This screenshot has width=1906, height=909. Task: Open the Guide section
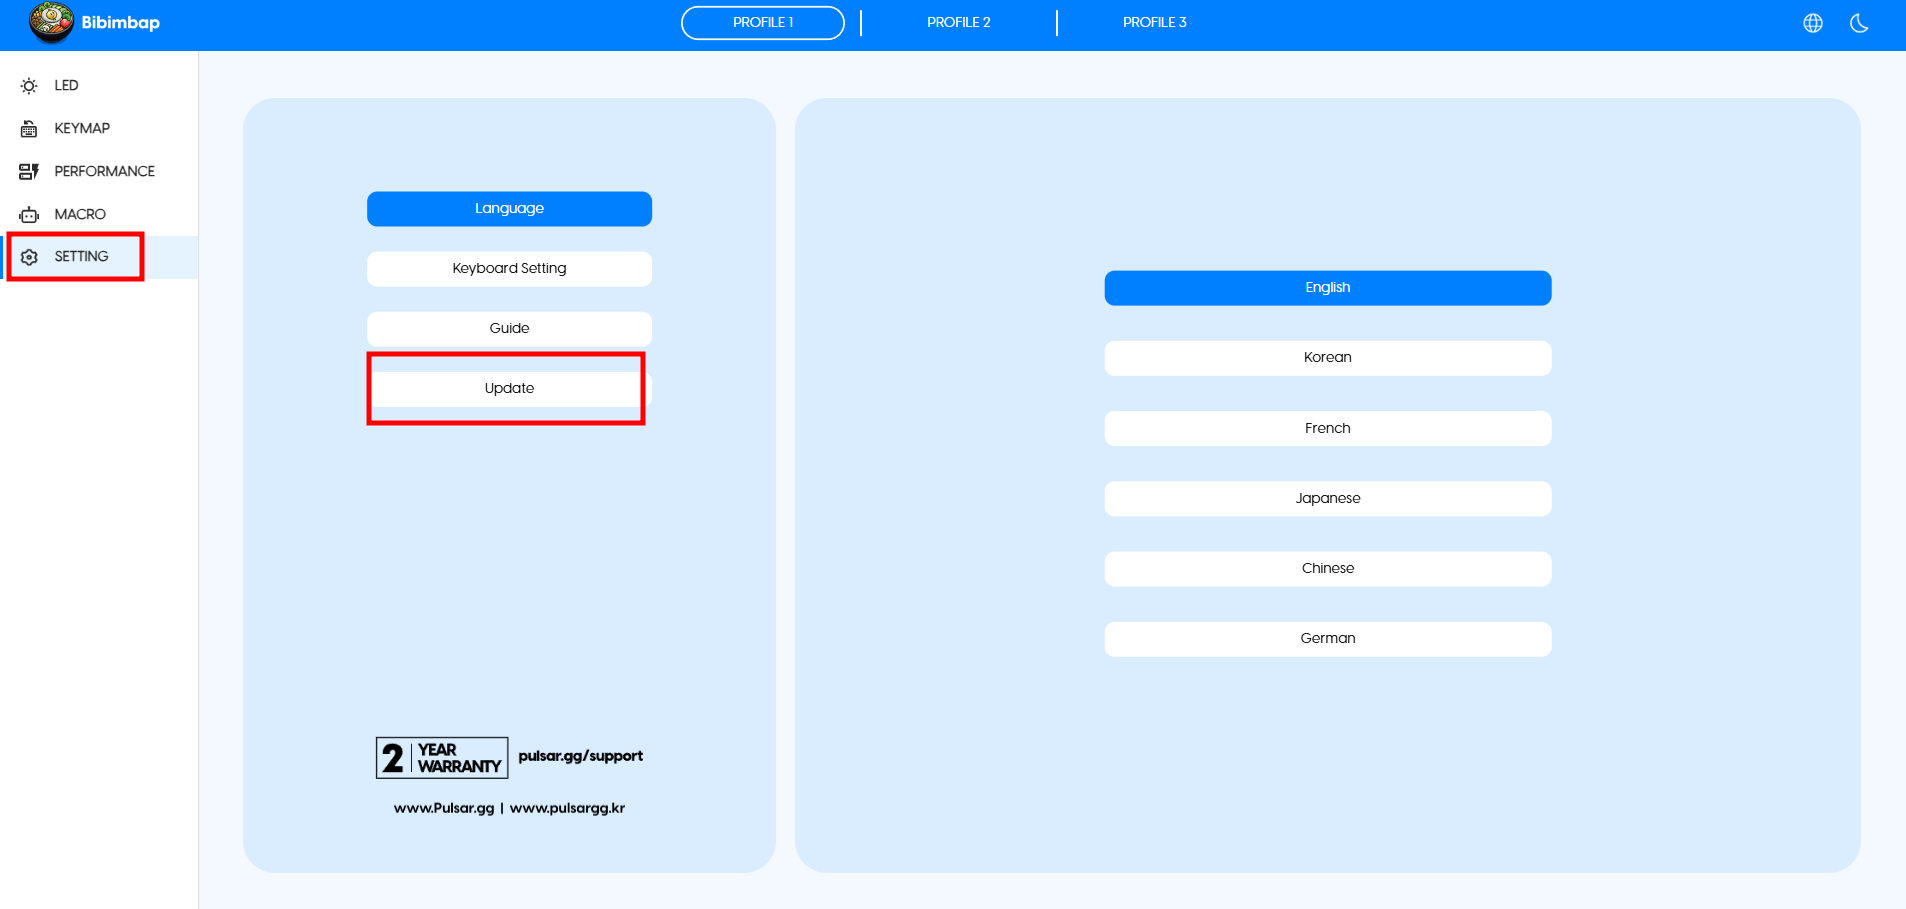point(509,329)
